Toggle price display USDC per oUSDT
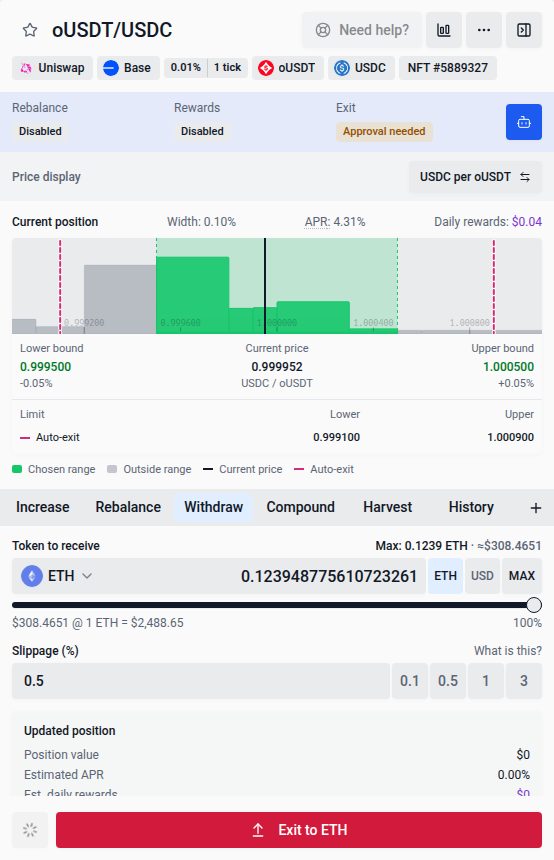 point(475,177)
